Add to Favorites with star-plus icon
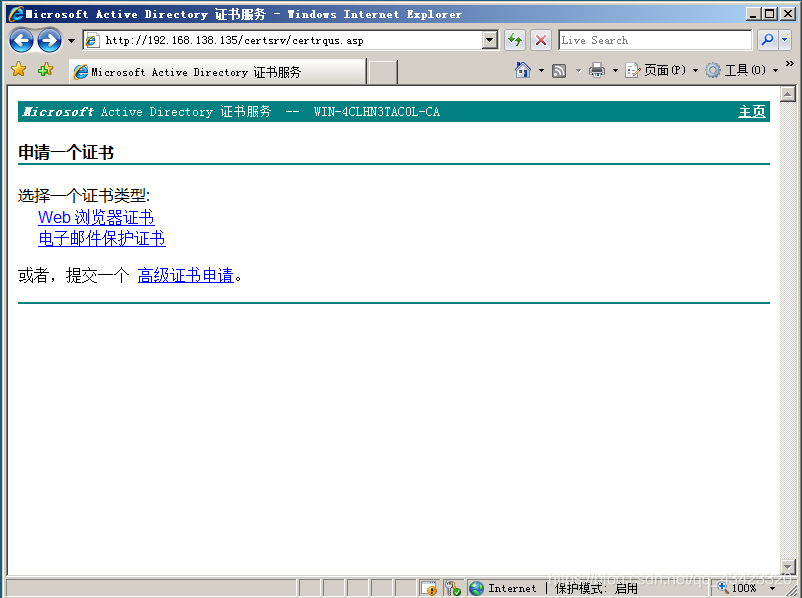Image resolution: width=802 pixels, height=598 pixels. (x=46, y=69)
